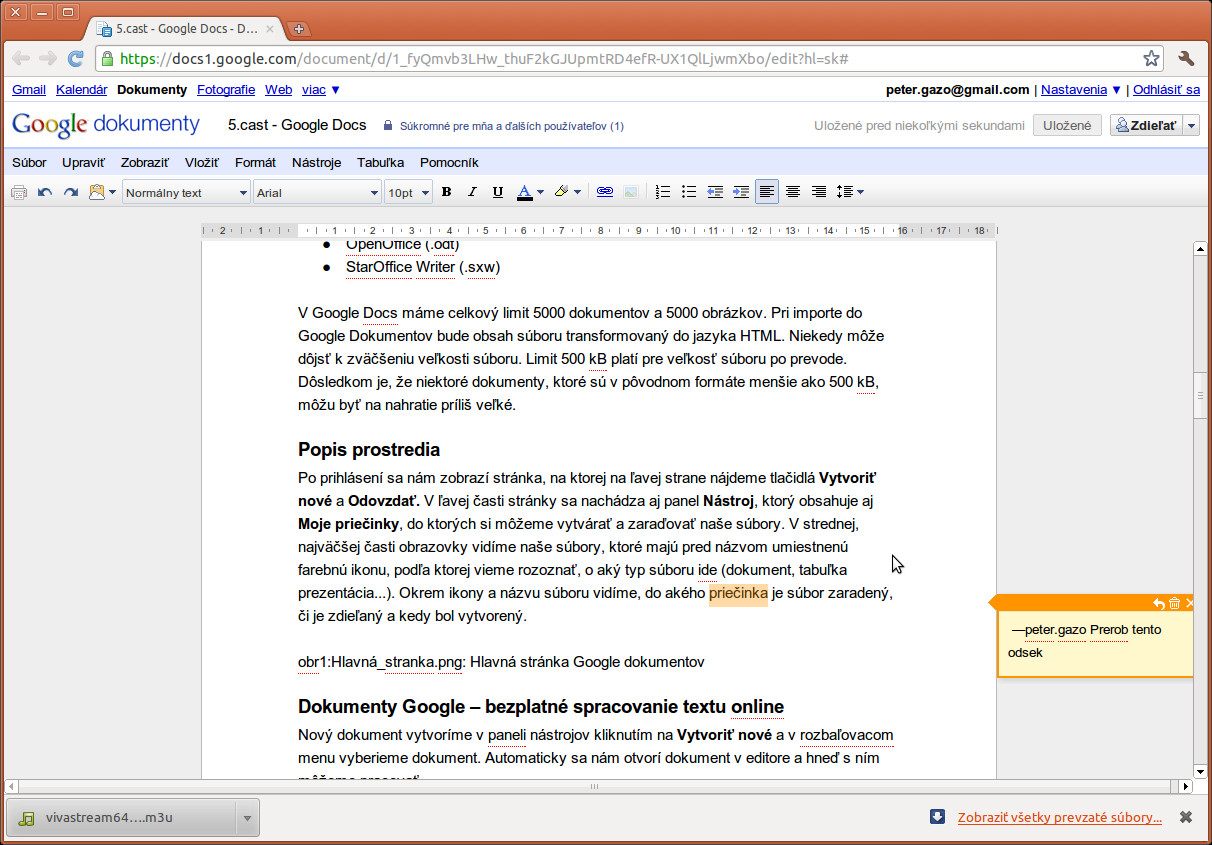
Task: Open the 10pt font size dropdown
Action: (x=408, y=192)
